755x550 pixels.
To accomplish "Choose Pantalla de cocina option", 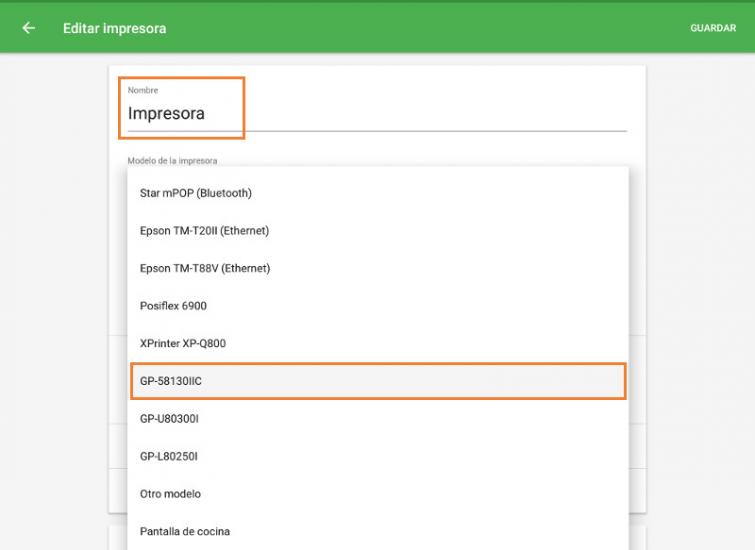I will pos(185,531).
